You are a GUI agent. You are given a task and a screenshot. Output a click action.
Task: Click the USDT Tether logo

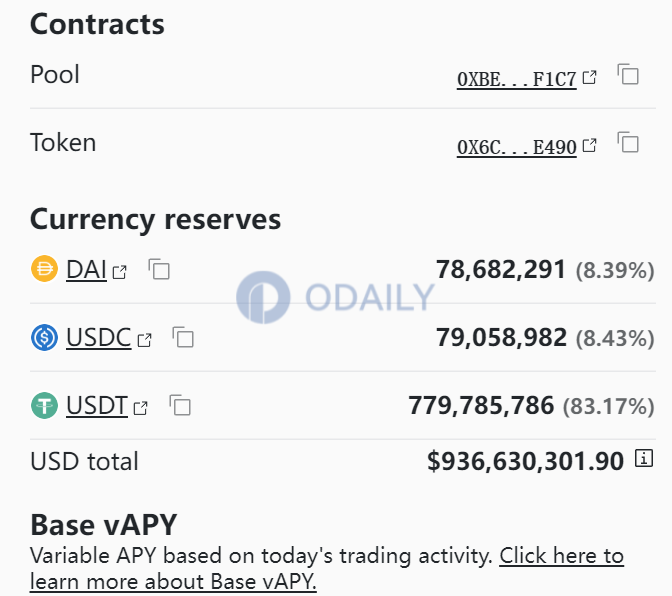(45, 406)
